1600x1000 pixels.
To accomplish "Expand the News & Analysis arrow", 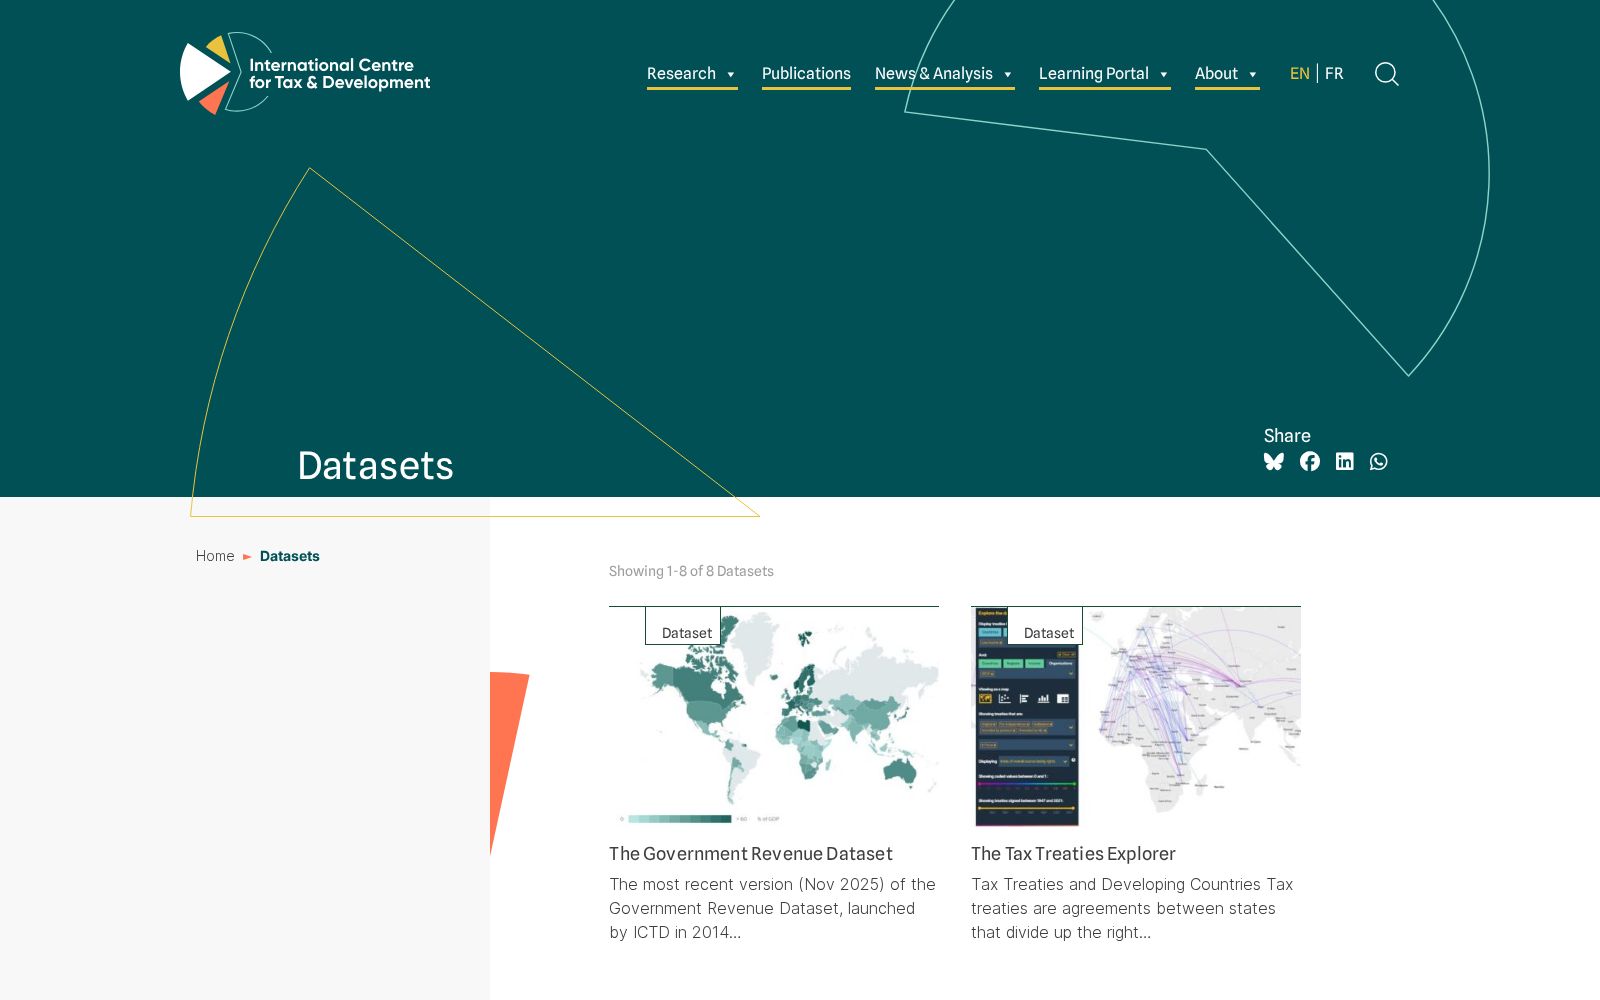I will (x=1008, y=74).
